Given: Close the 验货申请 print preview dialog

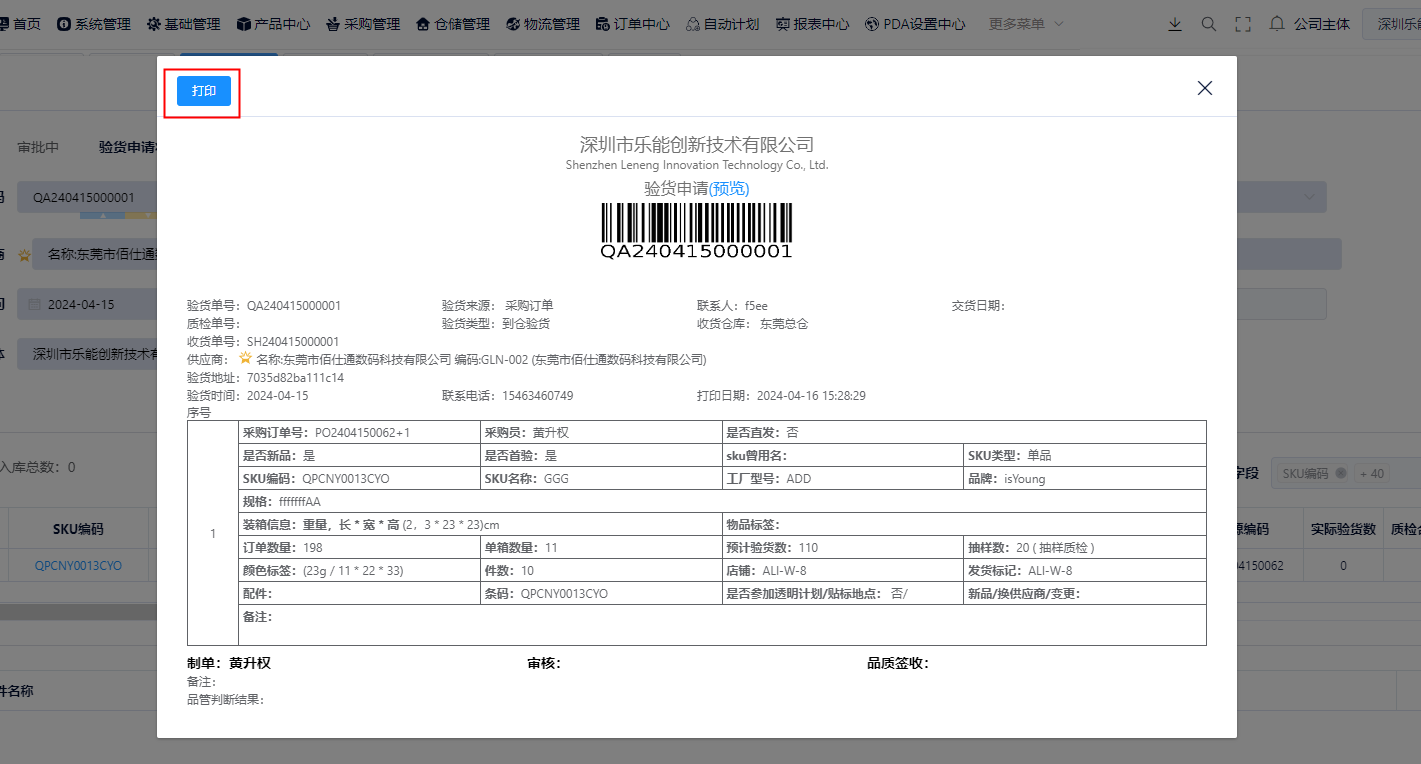Looking at the screenshot, I should tap(1204, 88).
